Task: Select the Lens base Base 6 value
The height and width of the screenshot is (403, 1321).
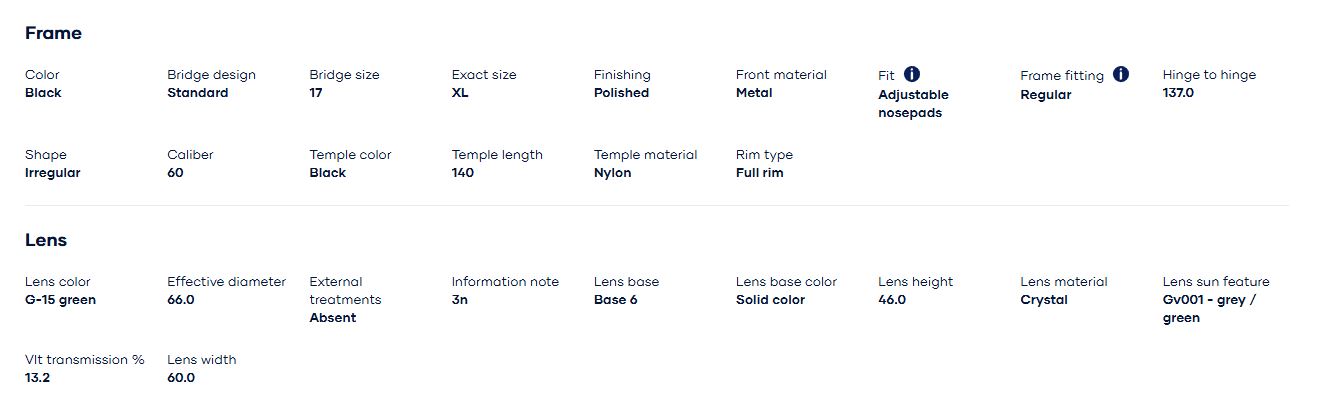Action: tap(615, 300)
